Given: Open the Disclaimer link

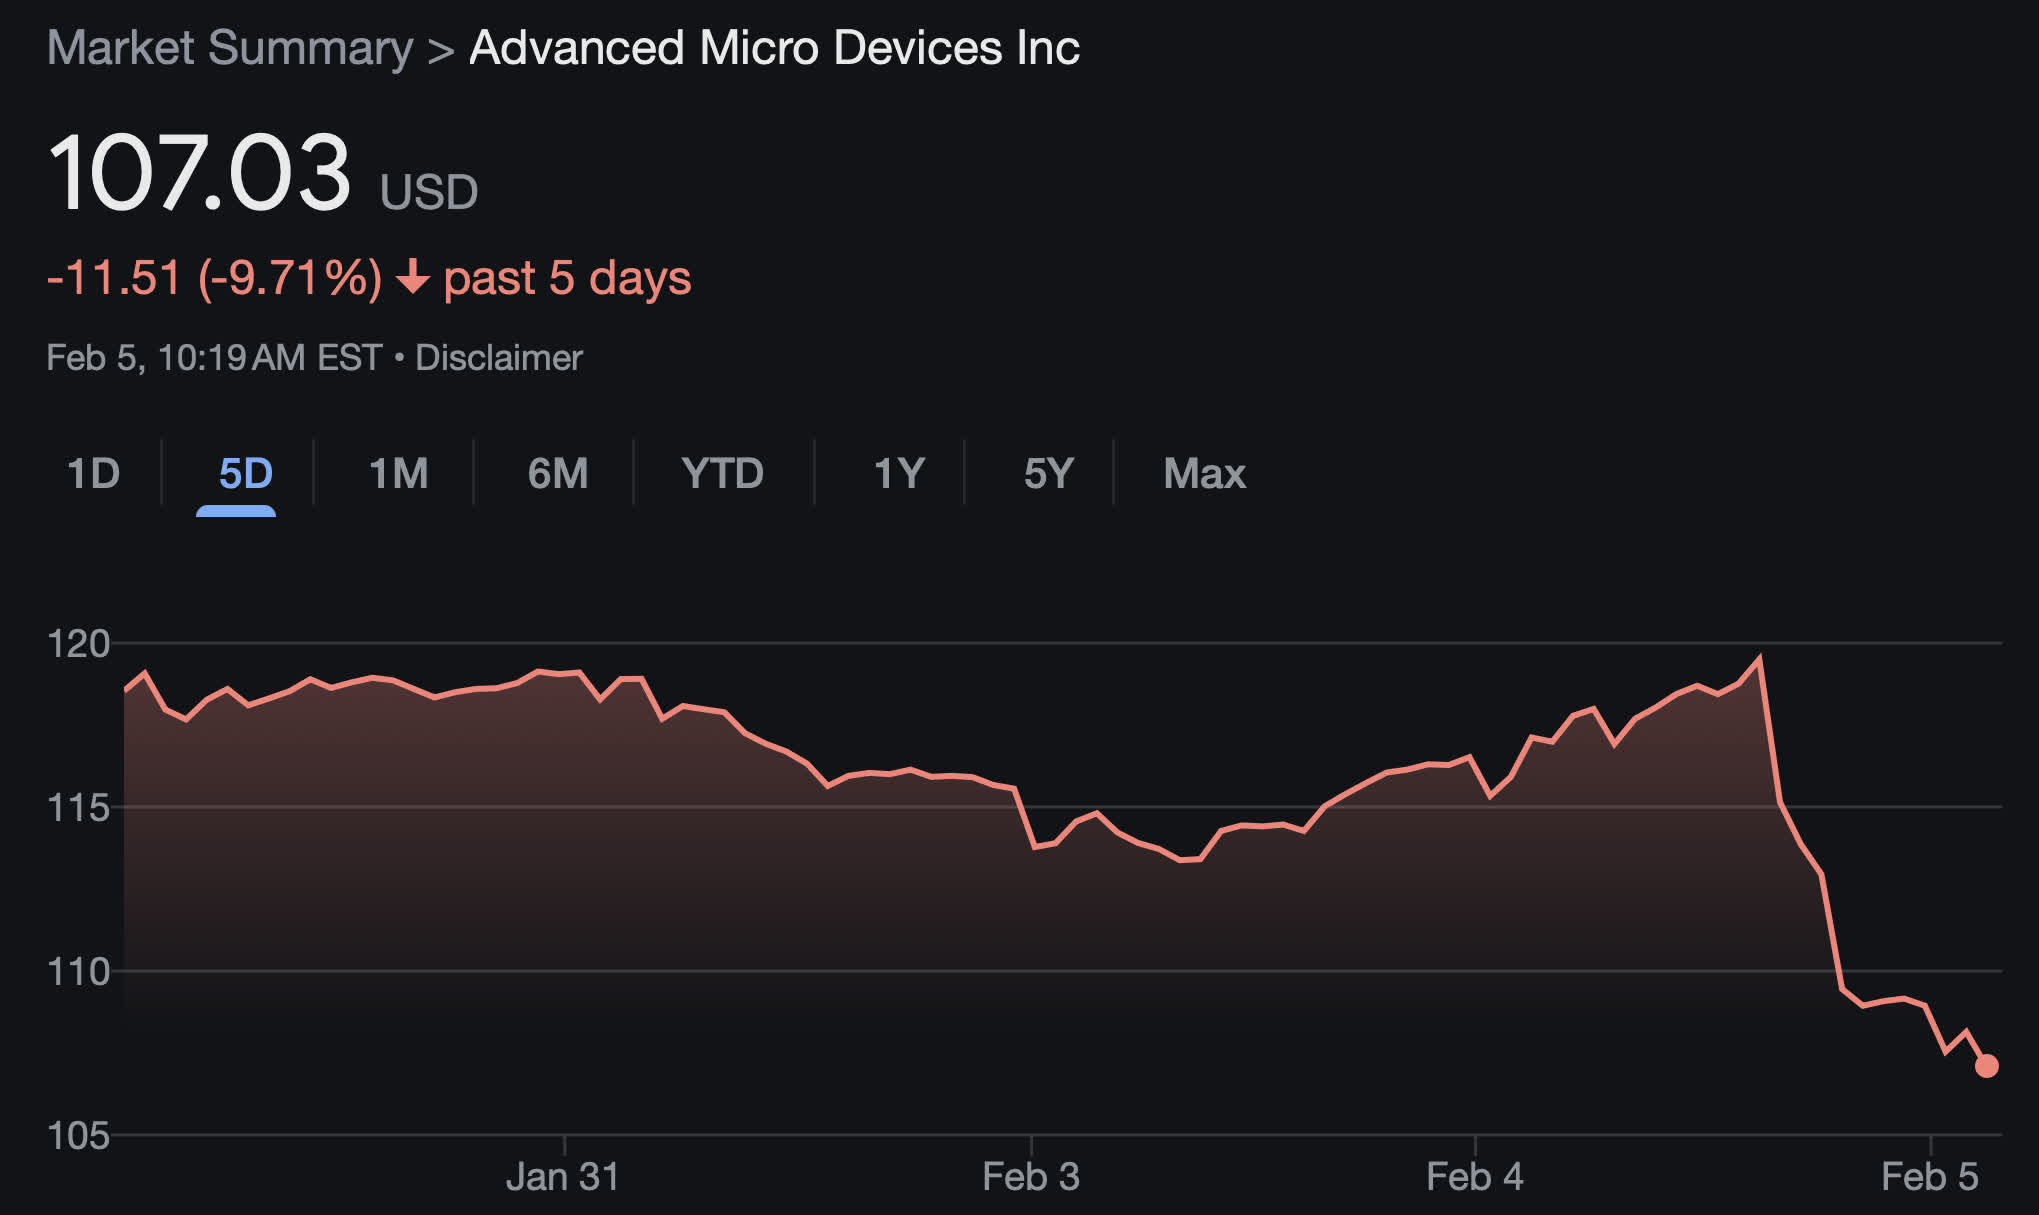Looking at the screenshot, I should [498, 358].
